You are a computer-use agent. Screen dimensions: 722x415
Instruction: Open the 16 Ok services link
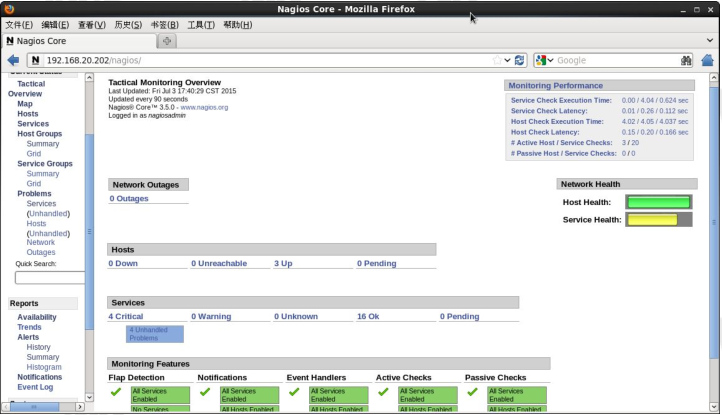click(368, 316)
